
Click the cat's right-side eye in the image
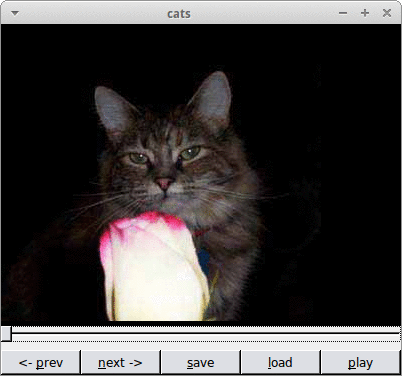[x=190, y=153]
